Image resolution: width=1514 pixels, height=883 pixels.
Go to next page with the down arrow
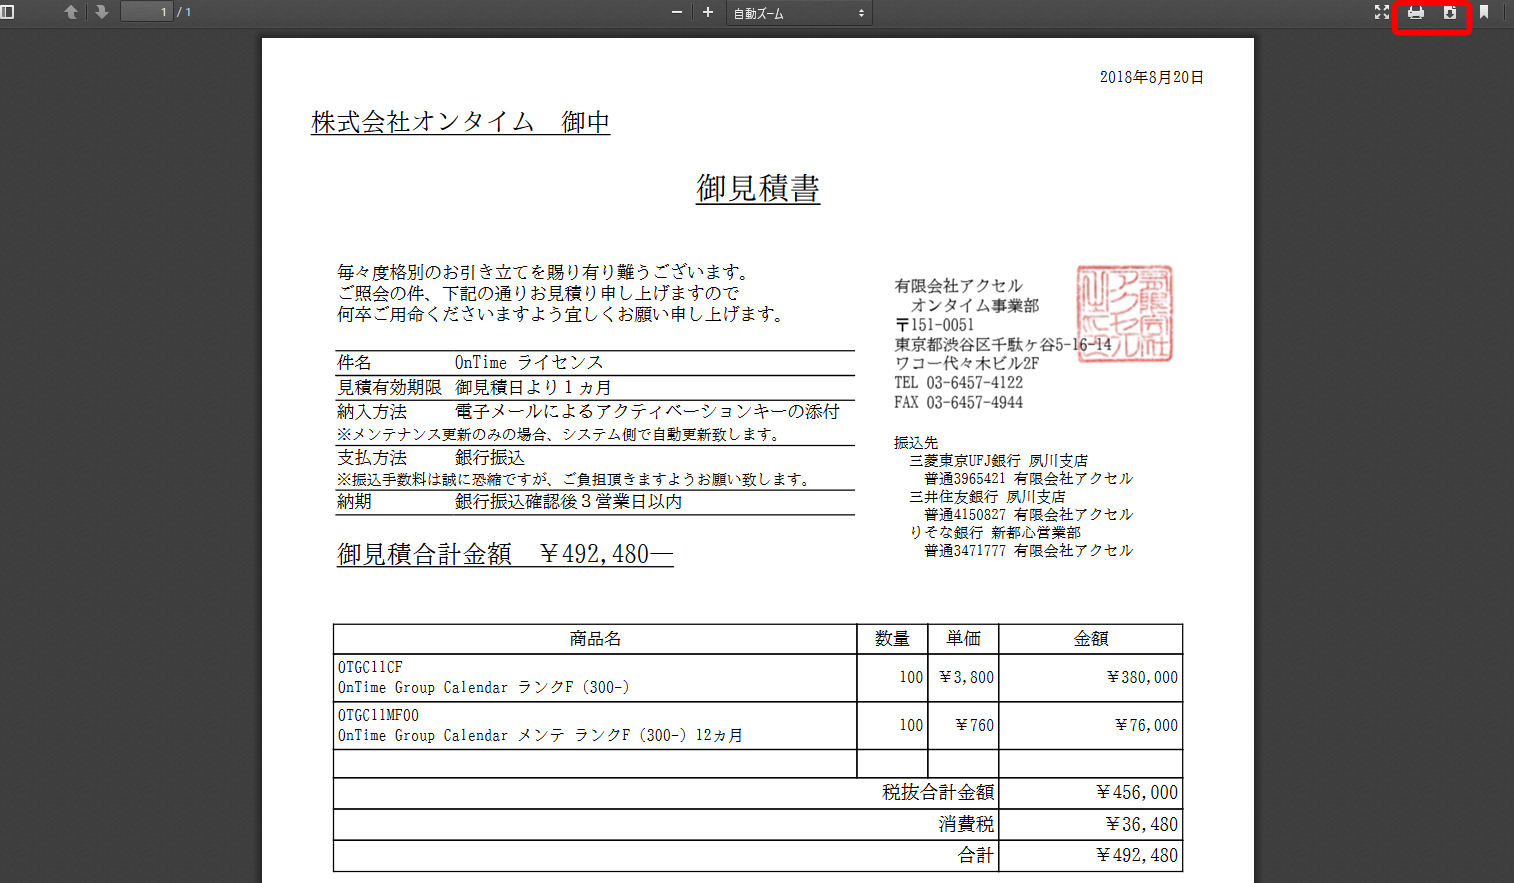click(x=101, y=13)
